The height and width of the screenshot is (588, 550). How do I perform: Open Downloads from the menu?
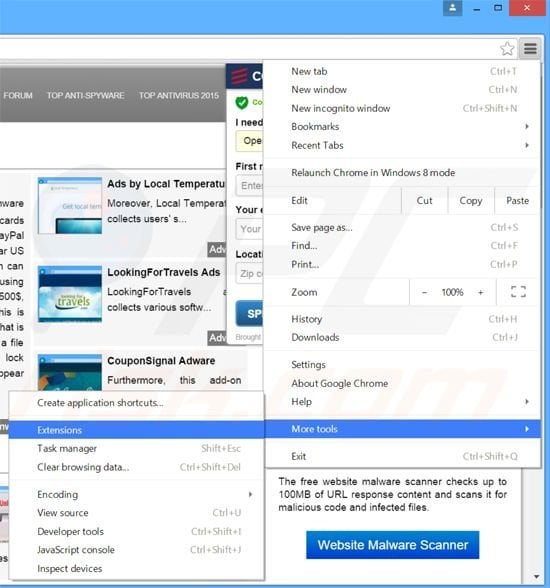pos(402,337)
